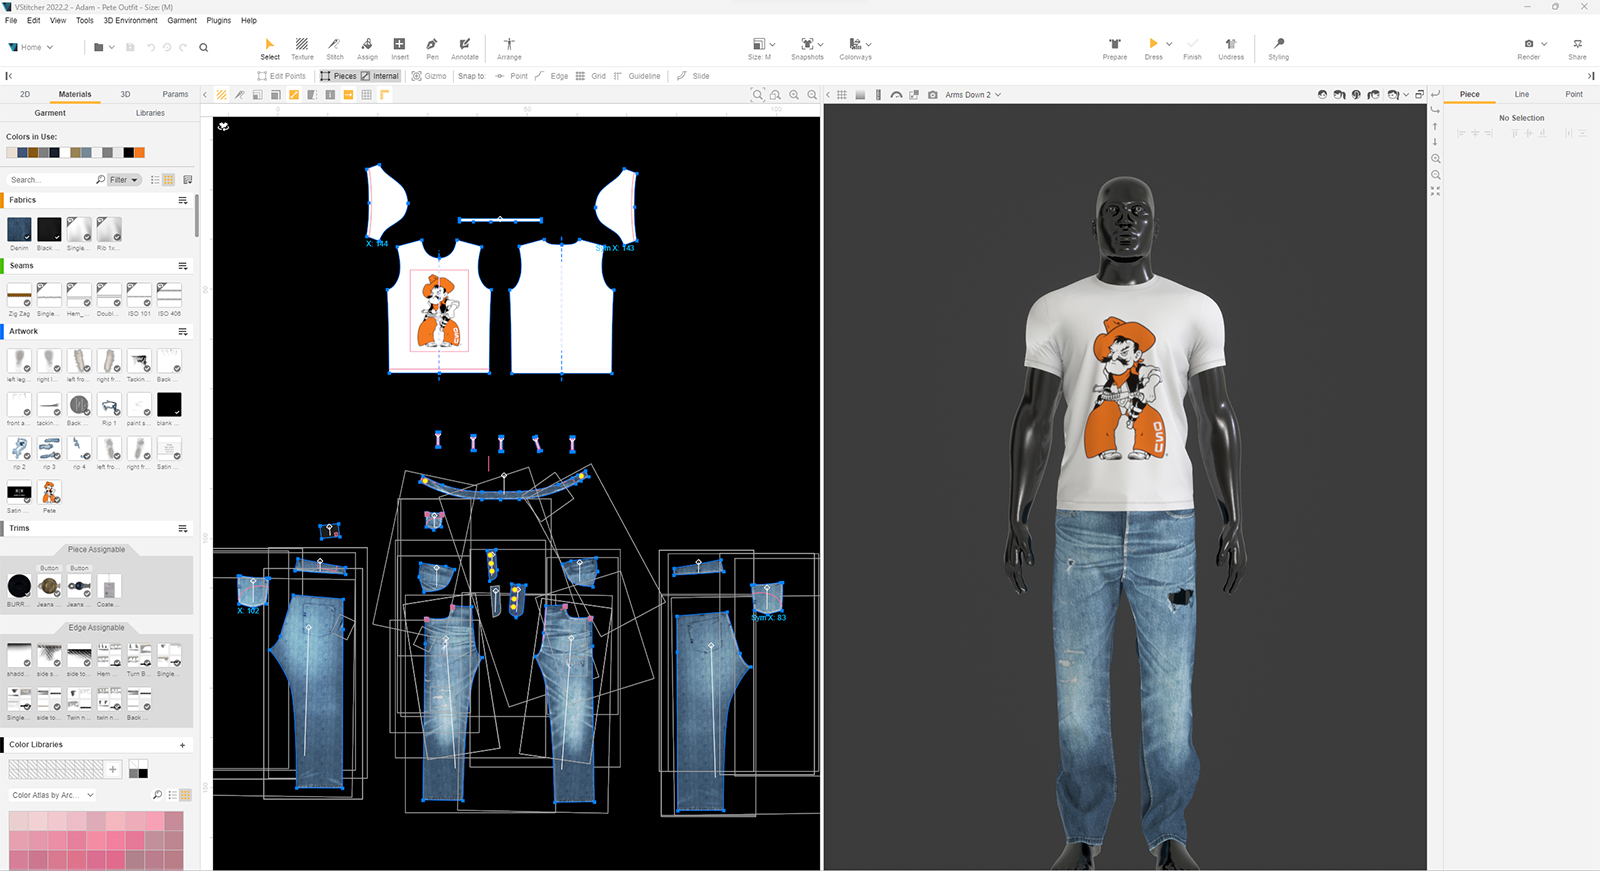This screenshot has height=871, width=1600.
Task: Open the 3D Environment menu
Action: (x=130, y=20)
